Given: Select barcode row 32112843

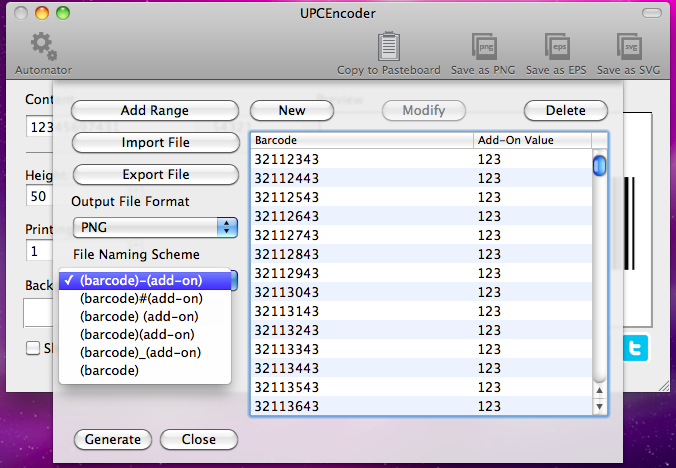Looking at the screenshot, I should (421, 254).
